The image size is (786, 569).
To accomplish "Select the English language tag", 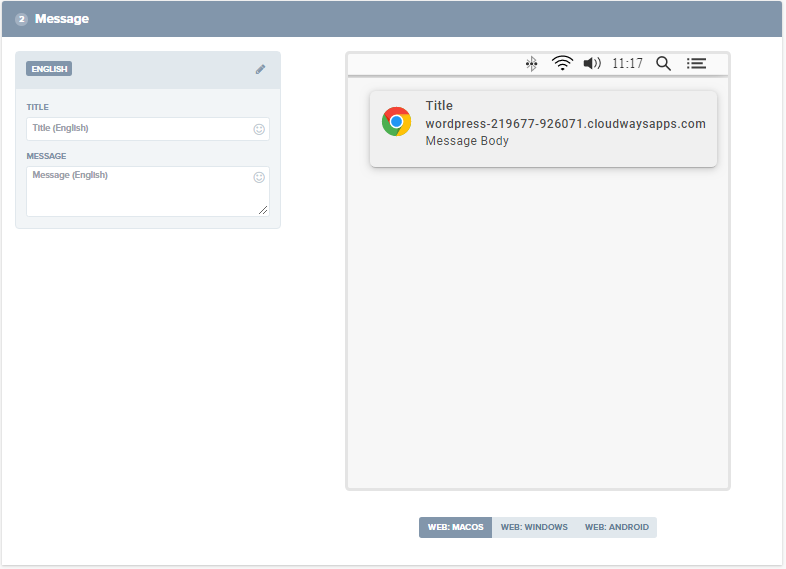I will [49, 69].
